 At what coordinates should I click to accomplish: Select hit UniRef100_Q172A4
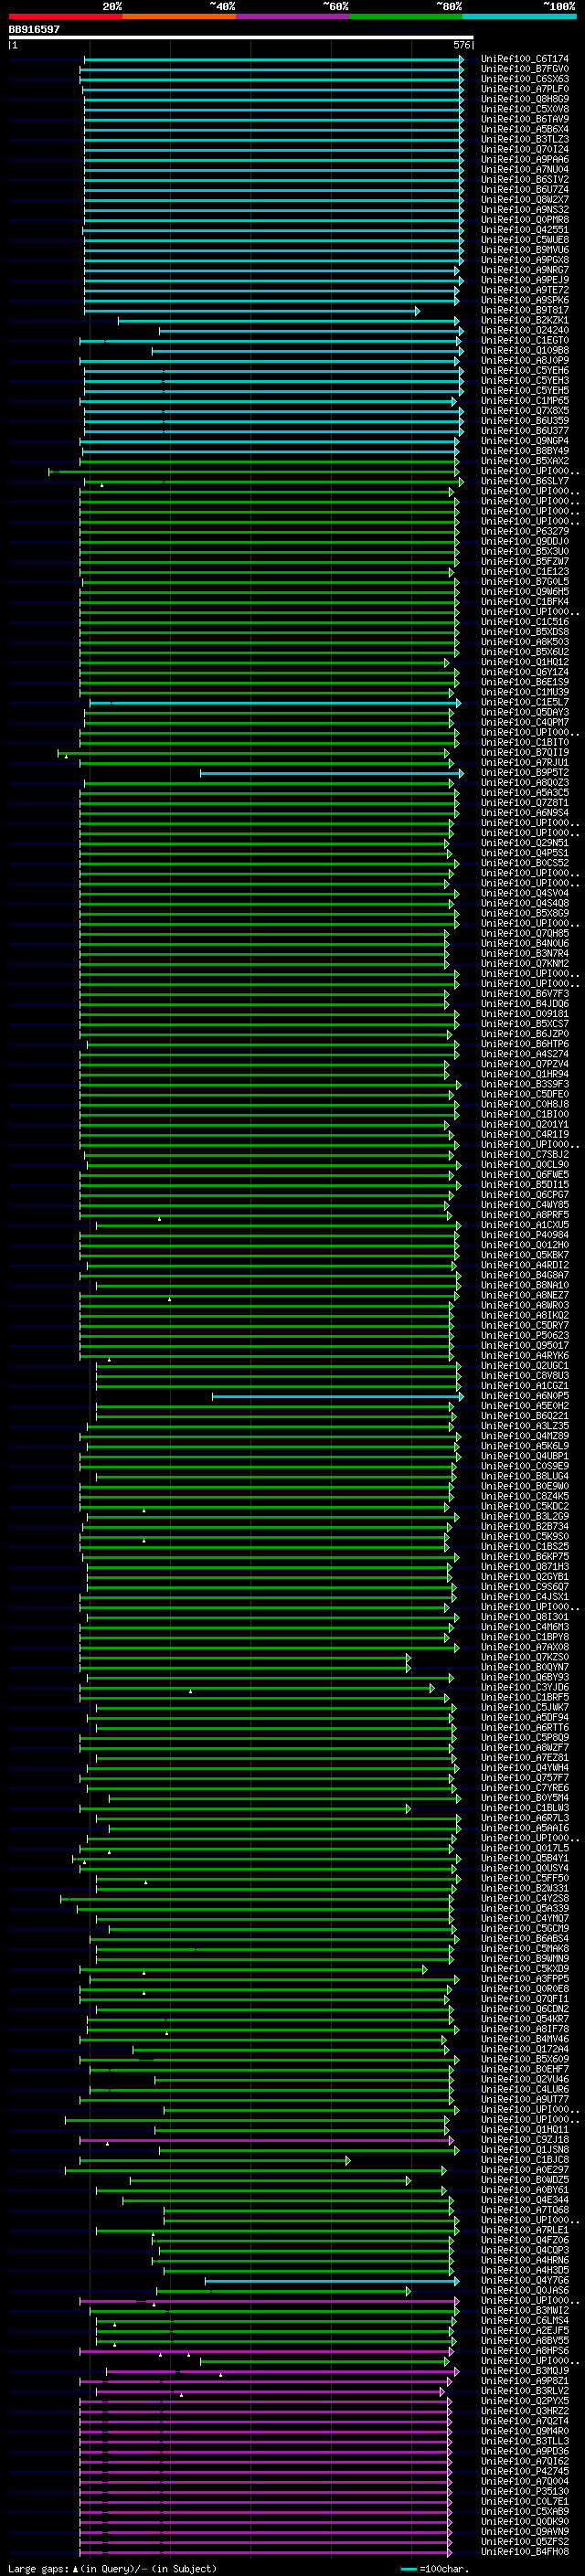click(525, 2049)
